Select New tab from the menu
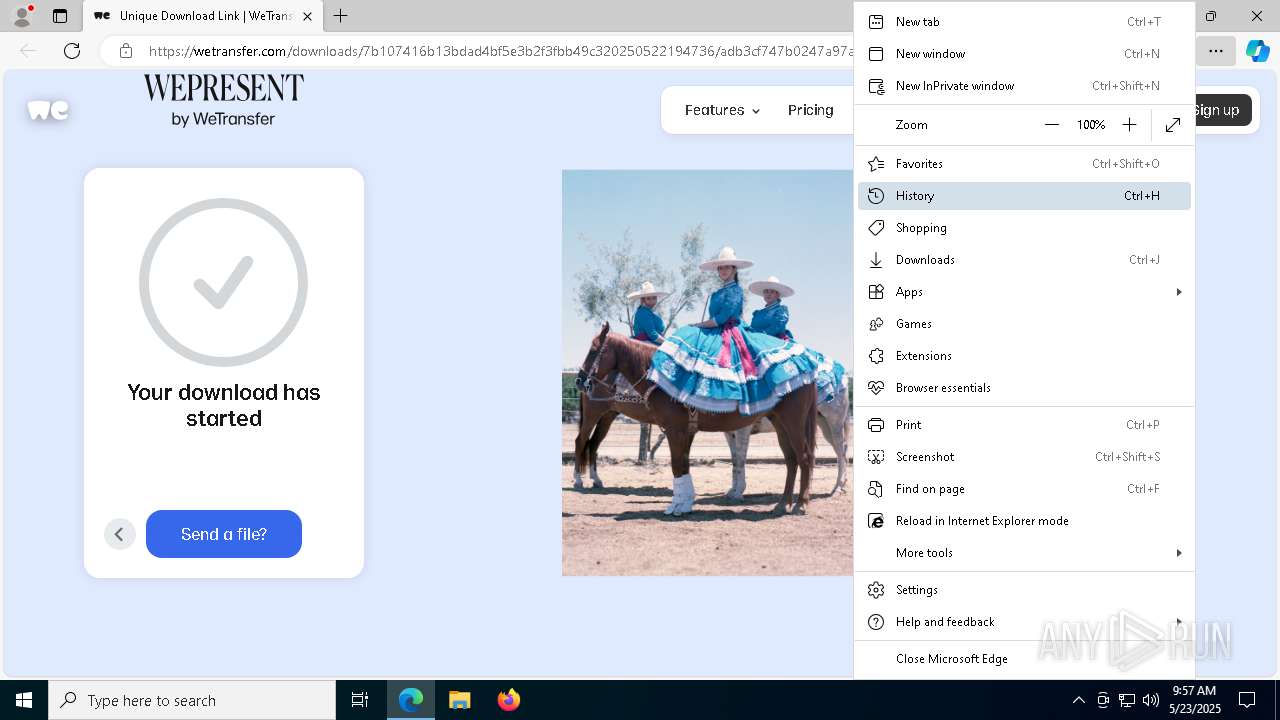This screenshot has height=720, width=1280. pos(1024,22)
